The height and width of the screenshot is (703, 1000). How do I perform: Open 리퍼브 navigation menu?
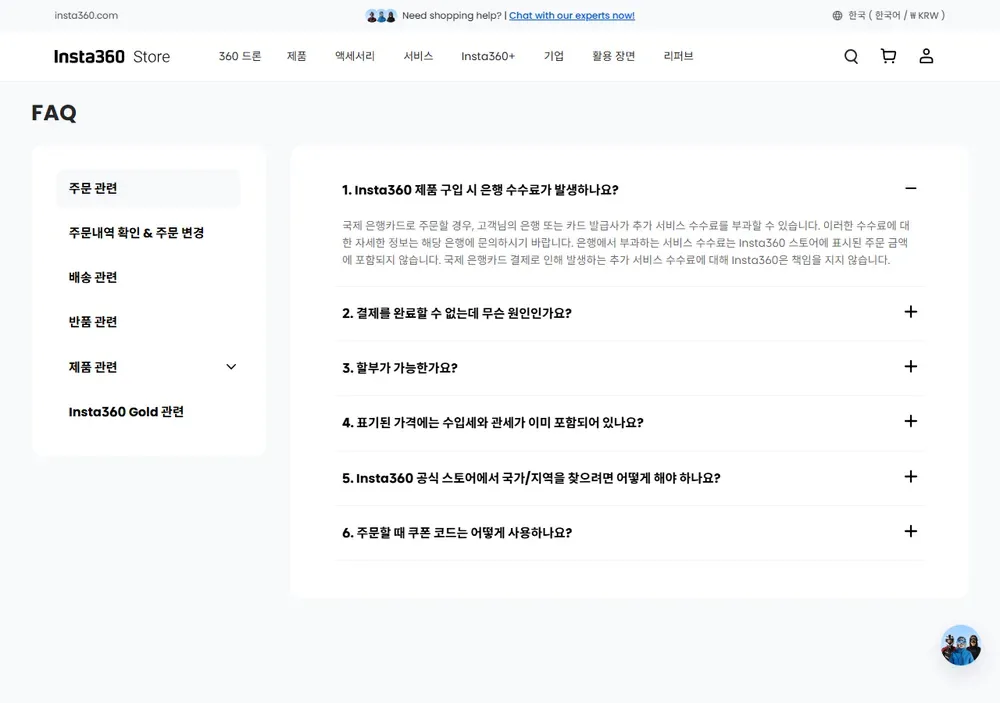[x=678, y=56]
